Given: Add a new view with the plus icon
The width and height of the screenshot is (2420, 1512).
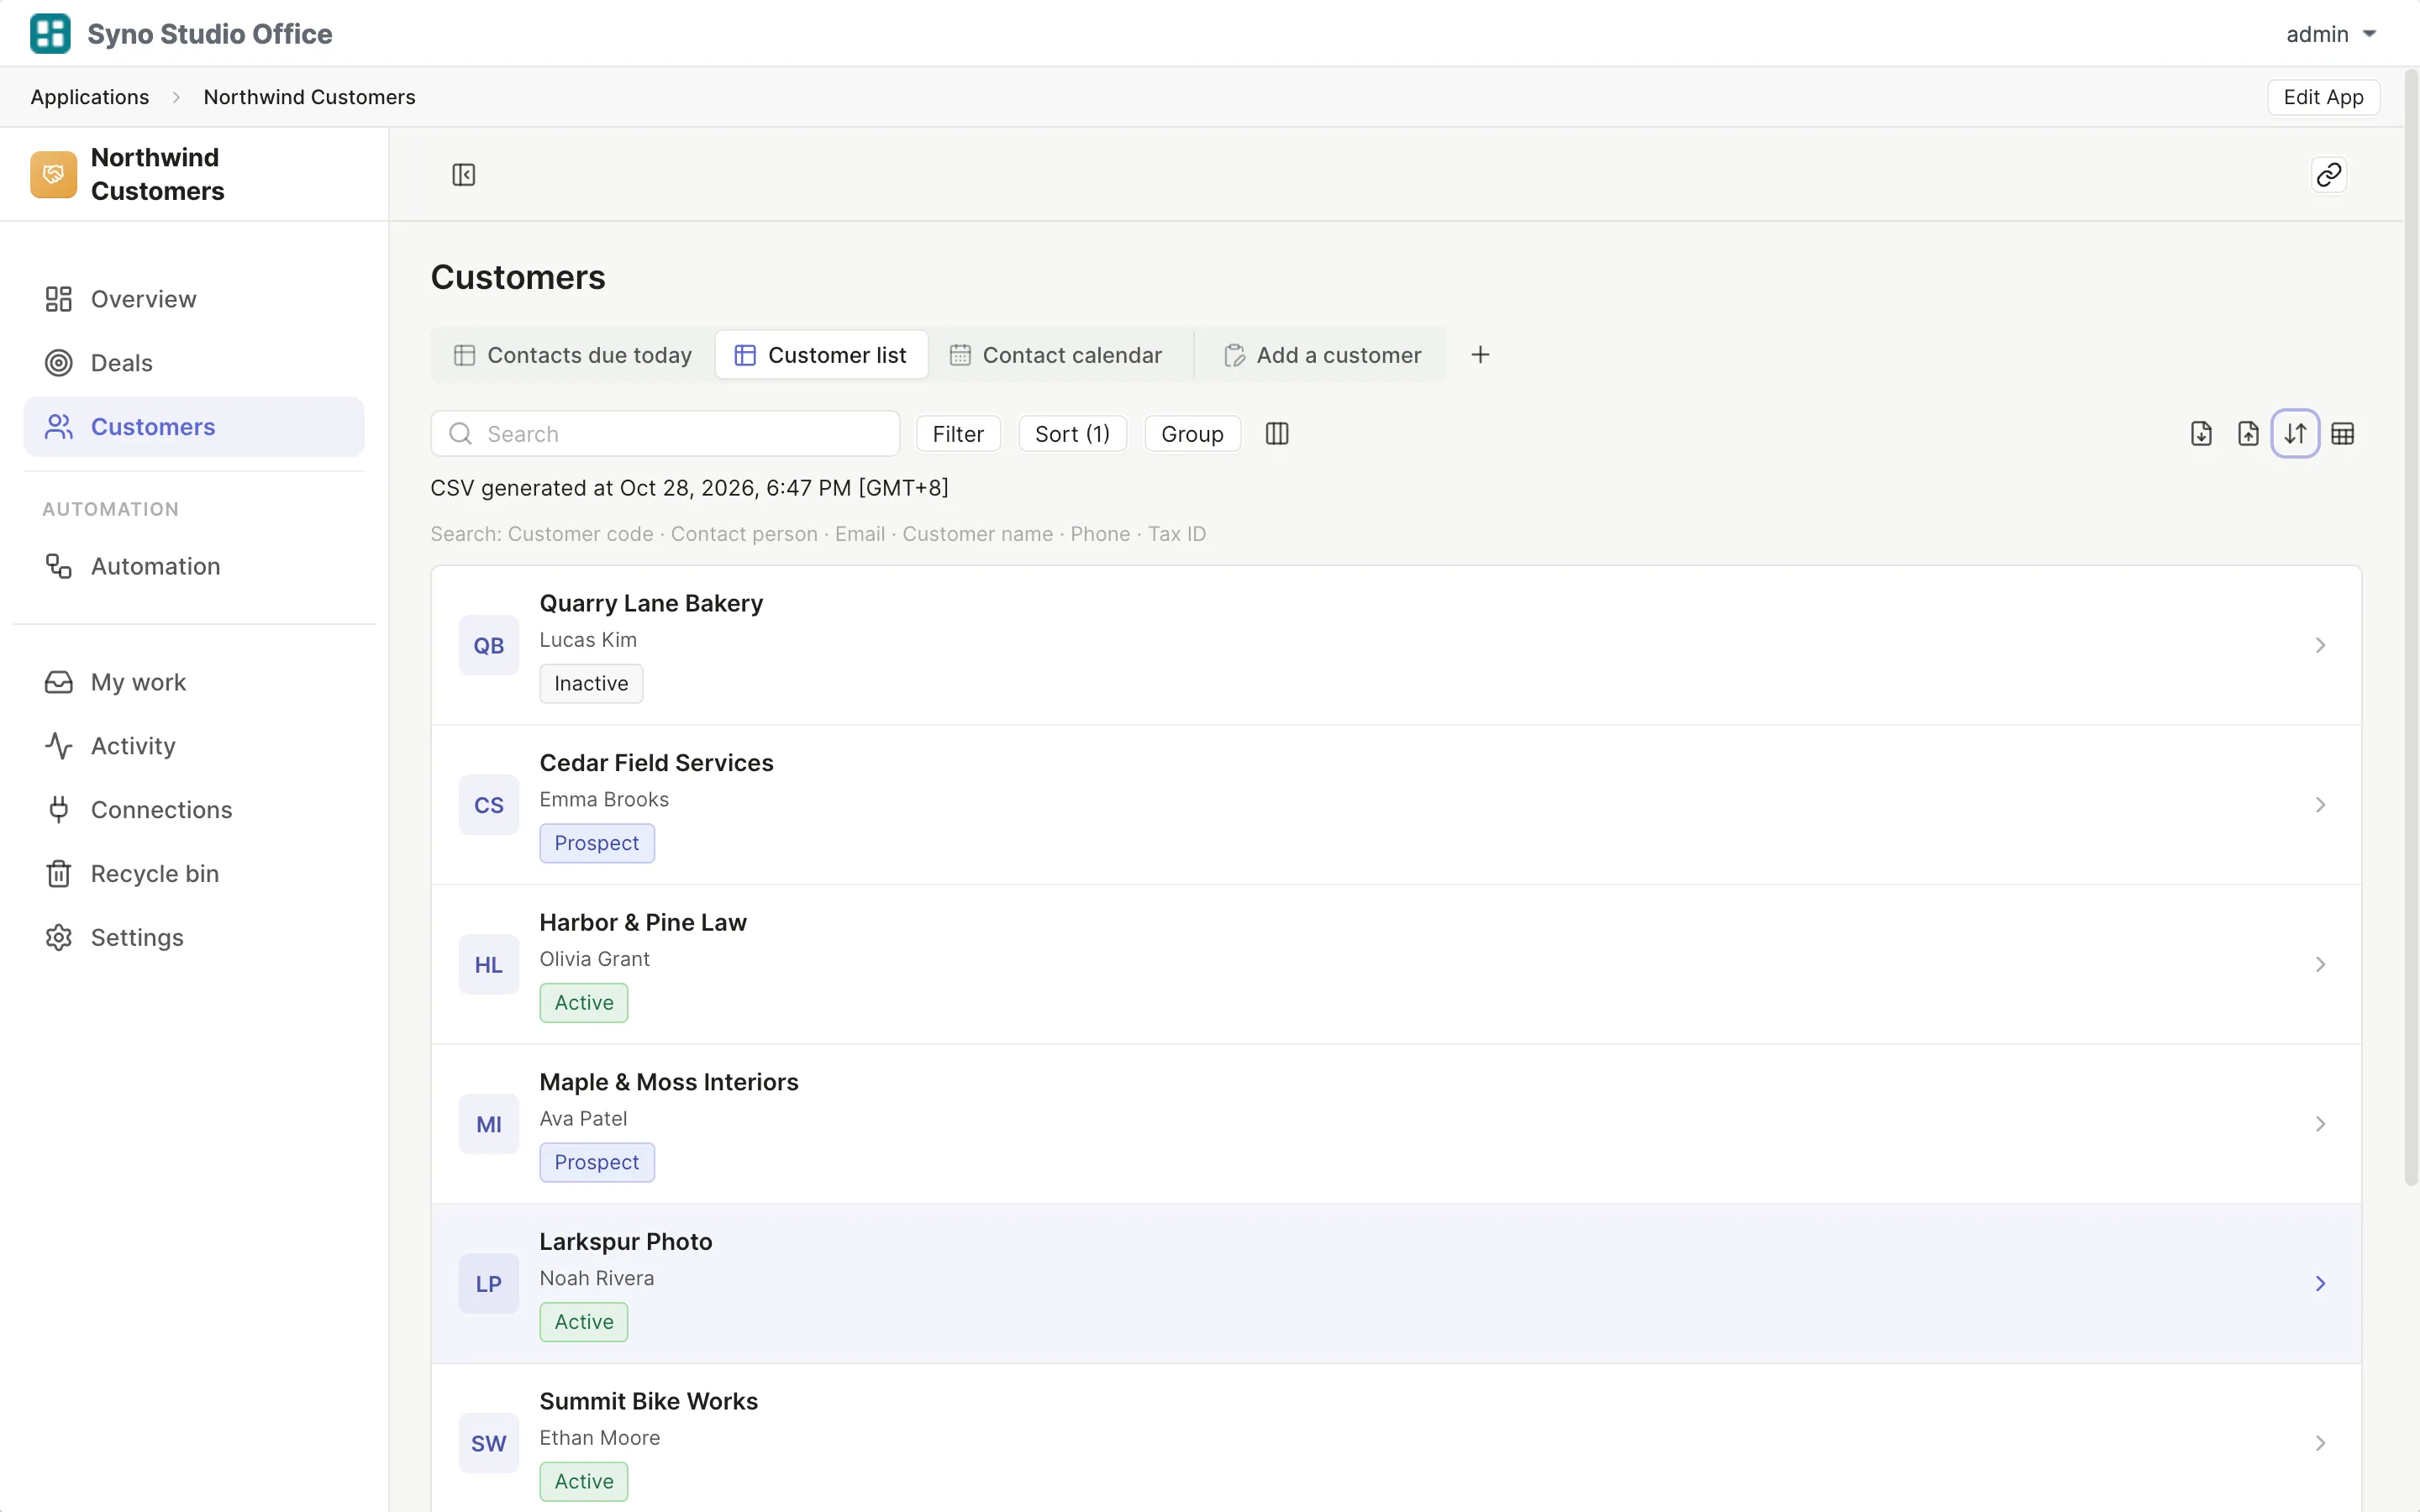Looking at the screenshot, I should tap(1480, 355).
